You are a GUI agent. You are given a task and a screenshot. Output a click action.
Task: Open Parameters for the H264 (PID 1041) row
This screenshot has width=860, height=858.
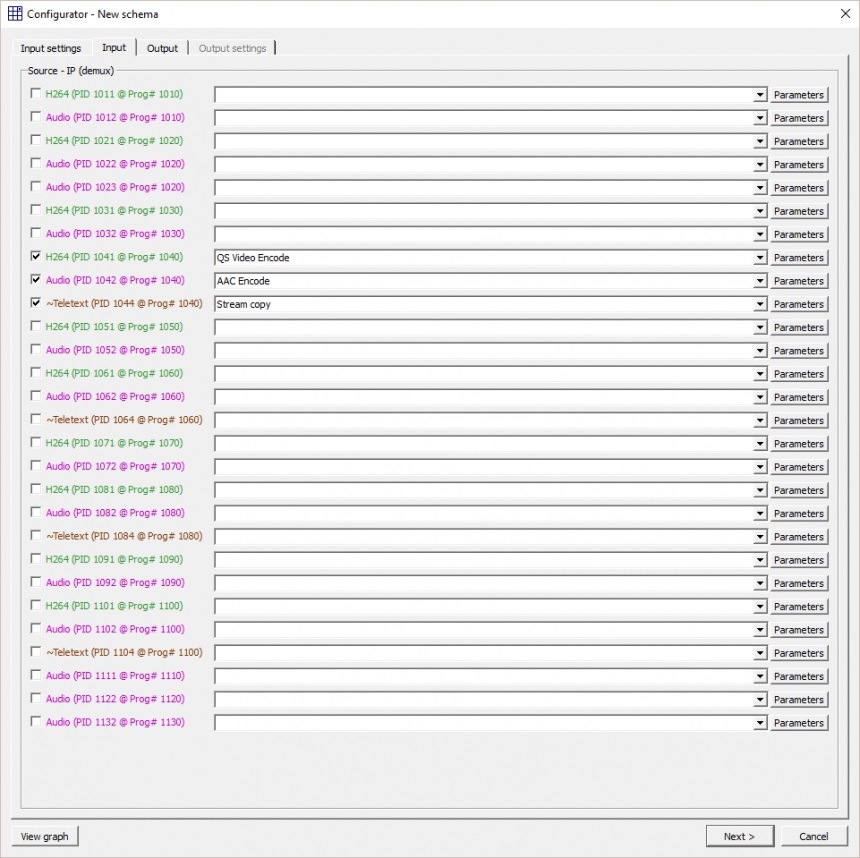pyautogui.click(x=798, y=257)
